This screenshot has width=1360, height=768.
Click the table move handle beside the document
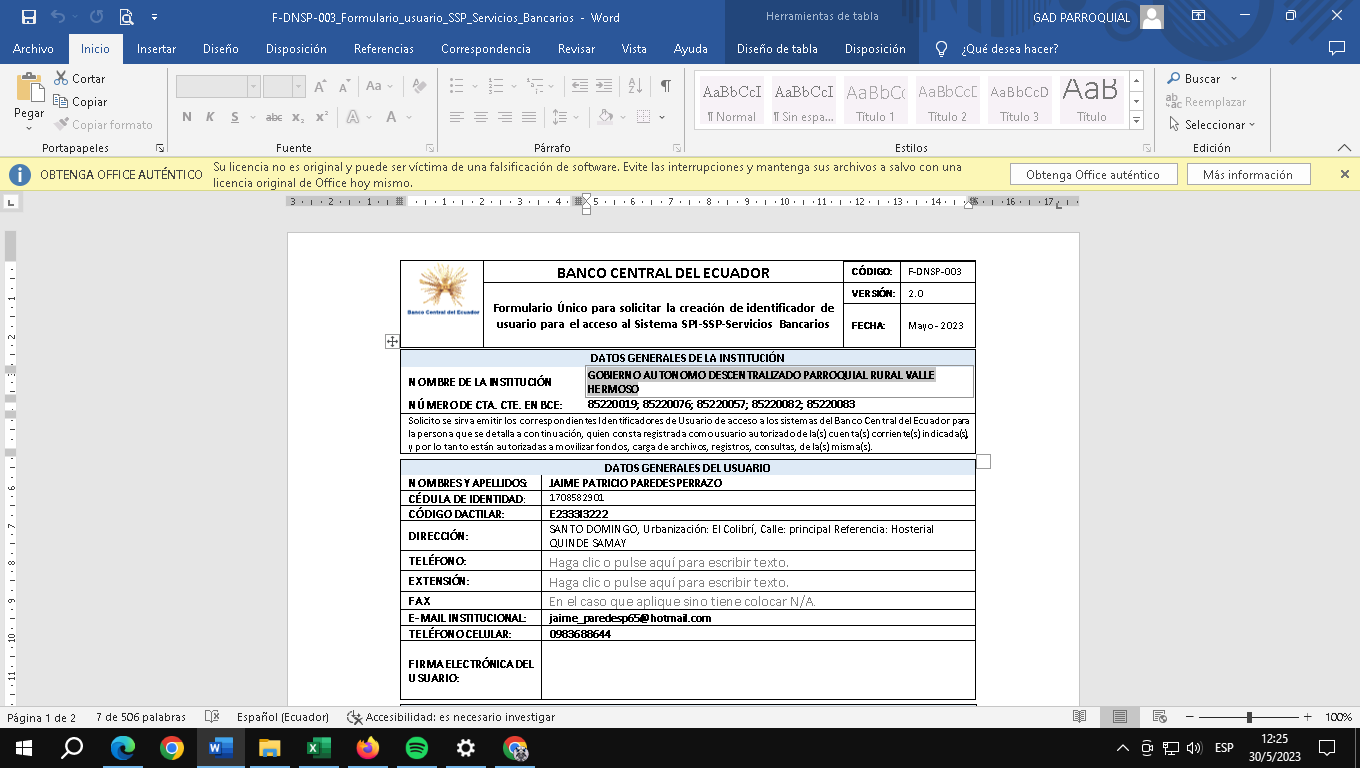point(392,341)
